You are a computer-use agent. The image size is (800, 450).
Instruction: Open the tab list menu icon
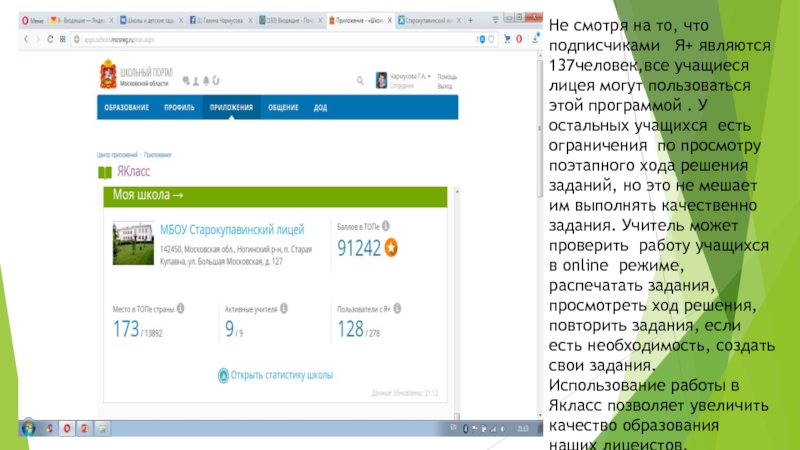495,20
